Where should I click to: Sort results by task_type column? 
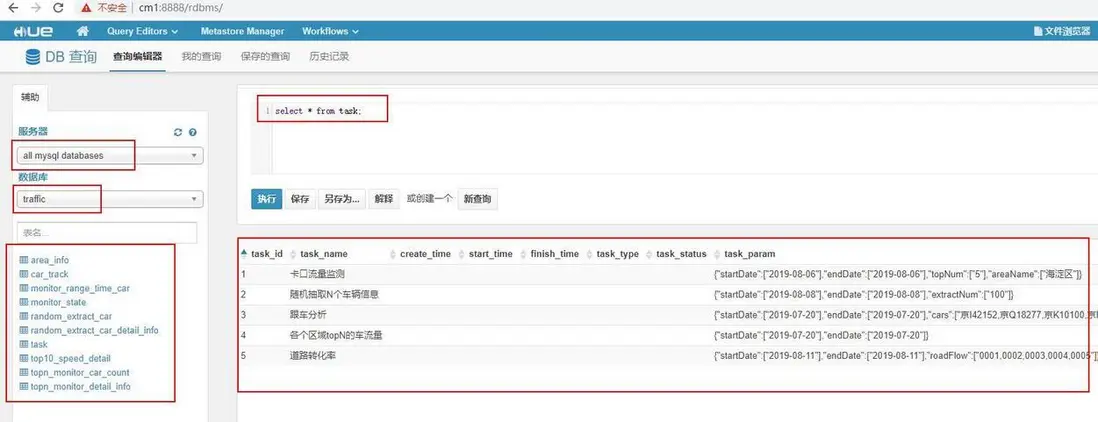[x=618, y=254]
